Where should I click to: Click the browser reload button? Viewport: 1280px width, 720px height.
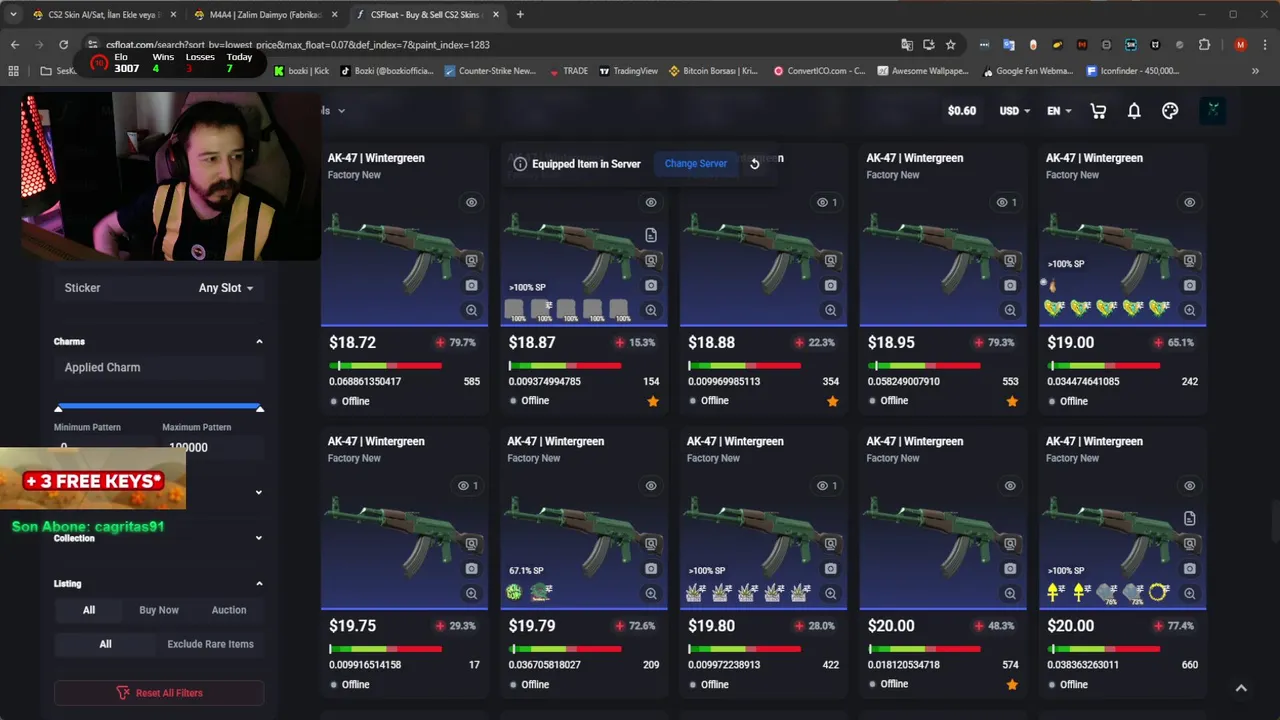point(64,45)
